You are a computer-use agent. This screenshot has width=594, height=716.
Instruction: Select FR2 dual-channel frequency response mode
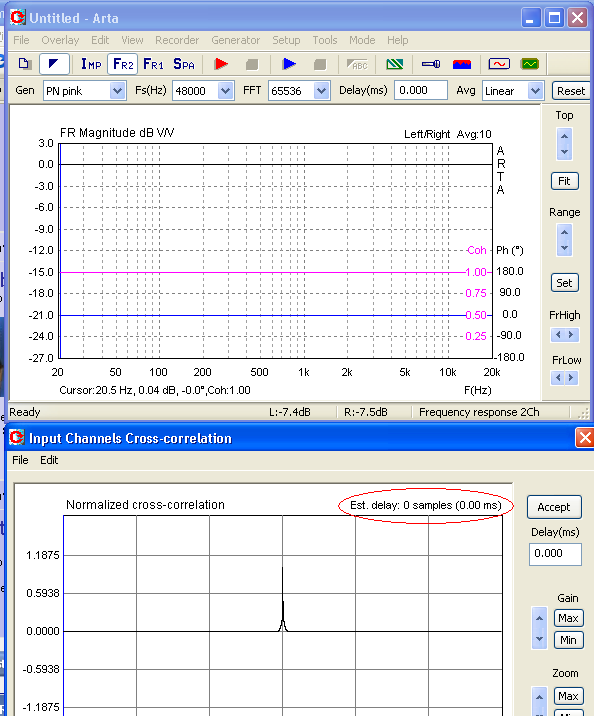point(123,64)
